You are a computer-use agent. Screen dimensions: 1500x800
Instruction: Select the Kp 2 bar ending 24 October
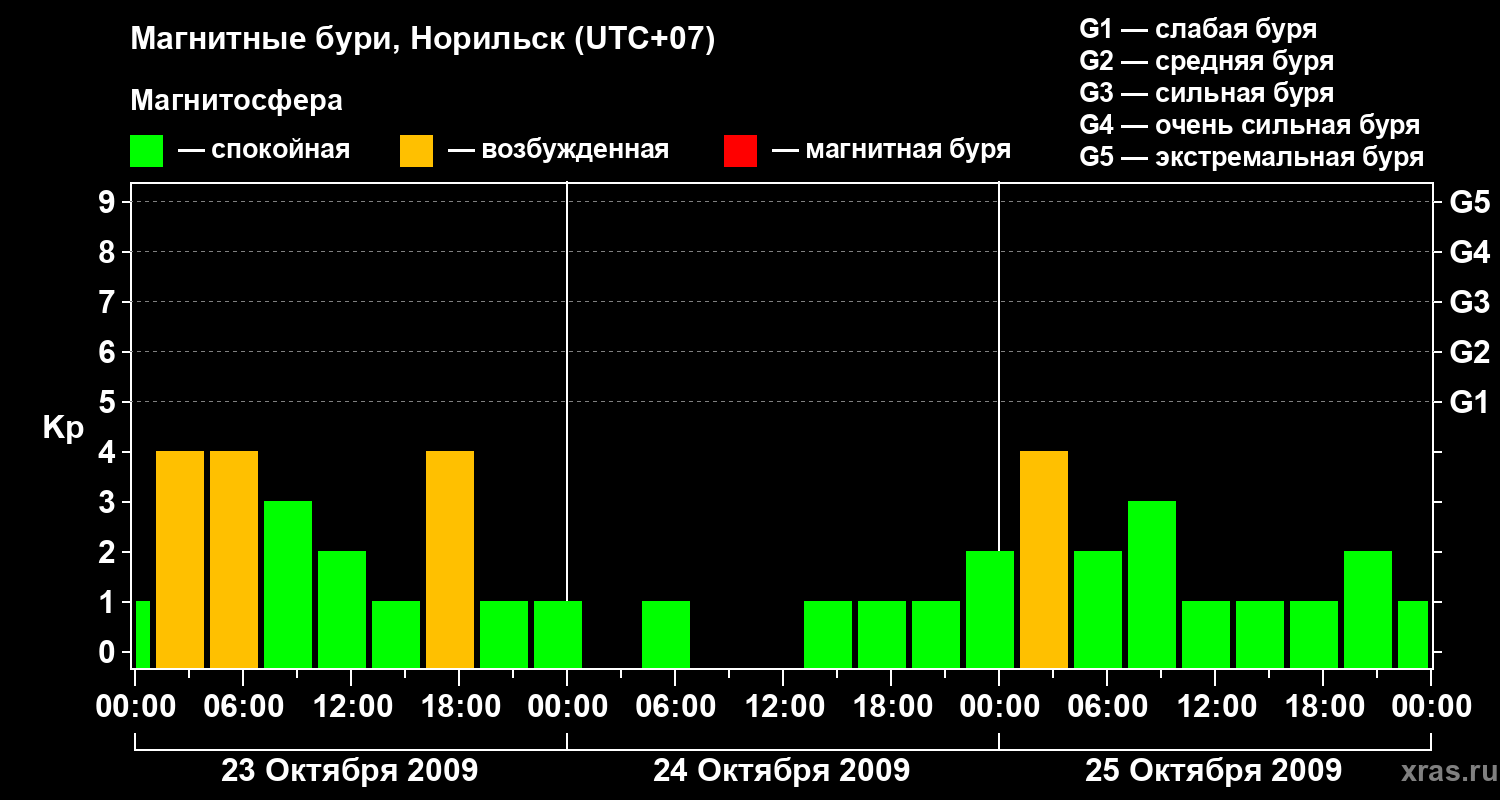(x=990, y=609)
